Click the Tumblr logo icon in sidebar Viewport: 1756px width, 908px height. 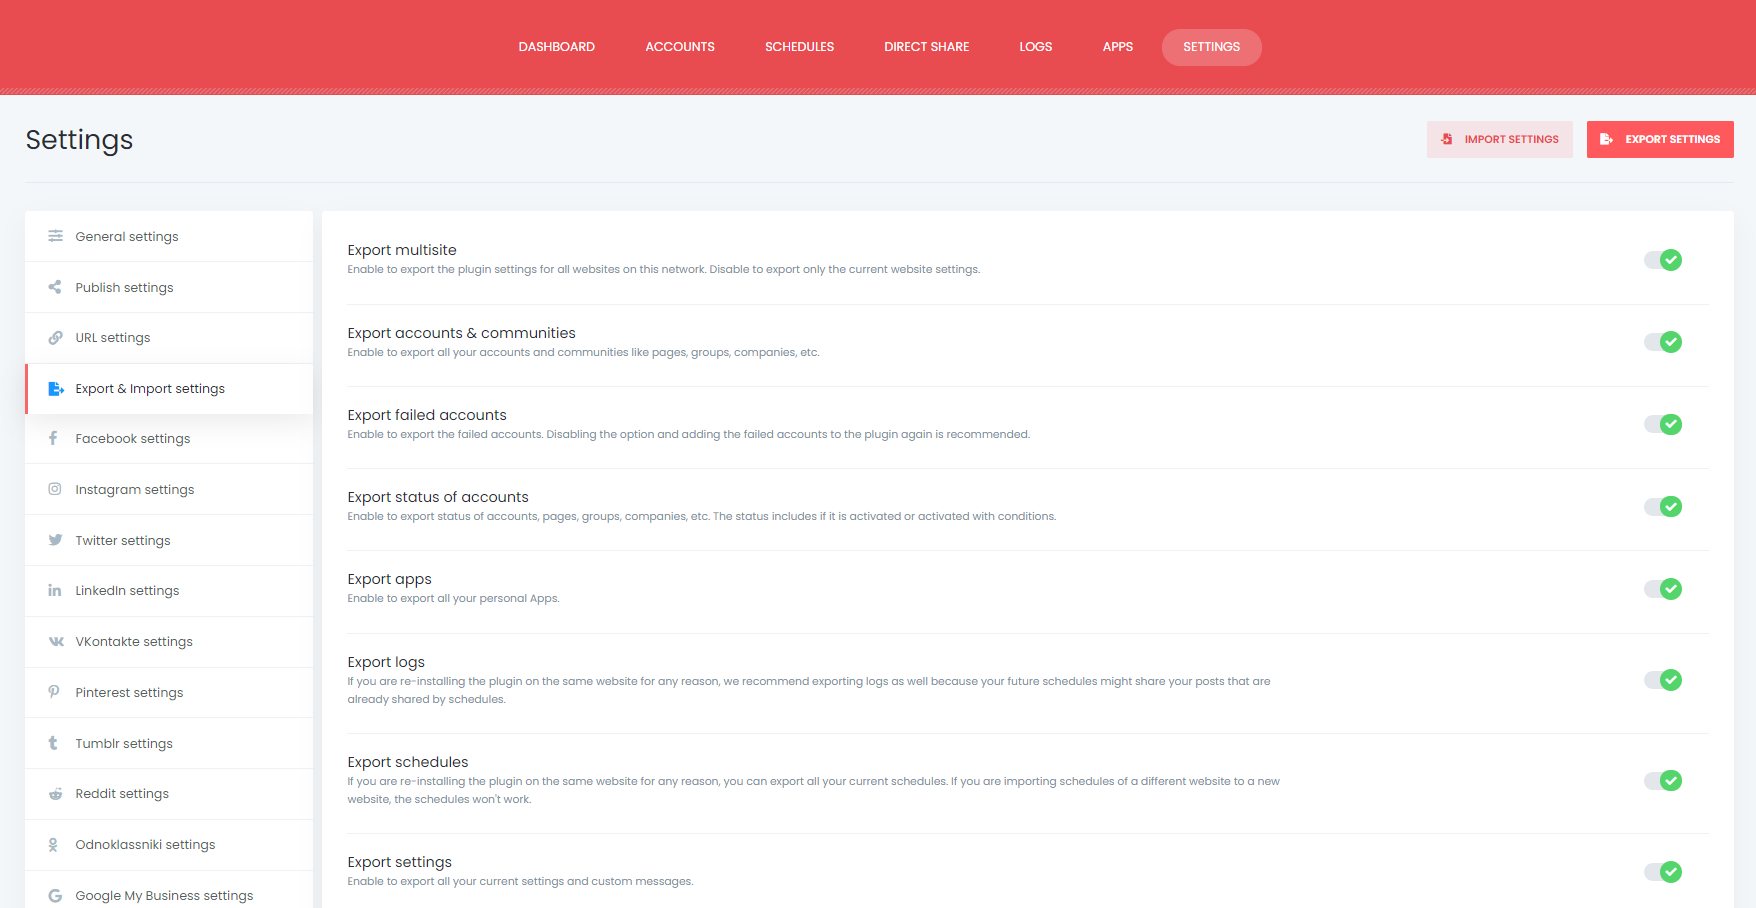(x=53, y=743)
